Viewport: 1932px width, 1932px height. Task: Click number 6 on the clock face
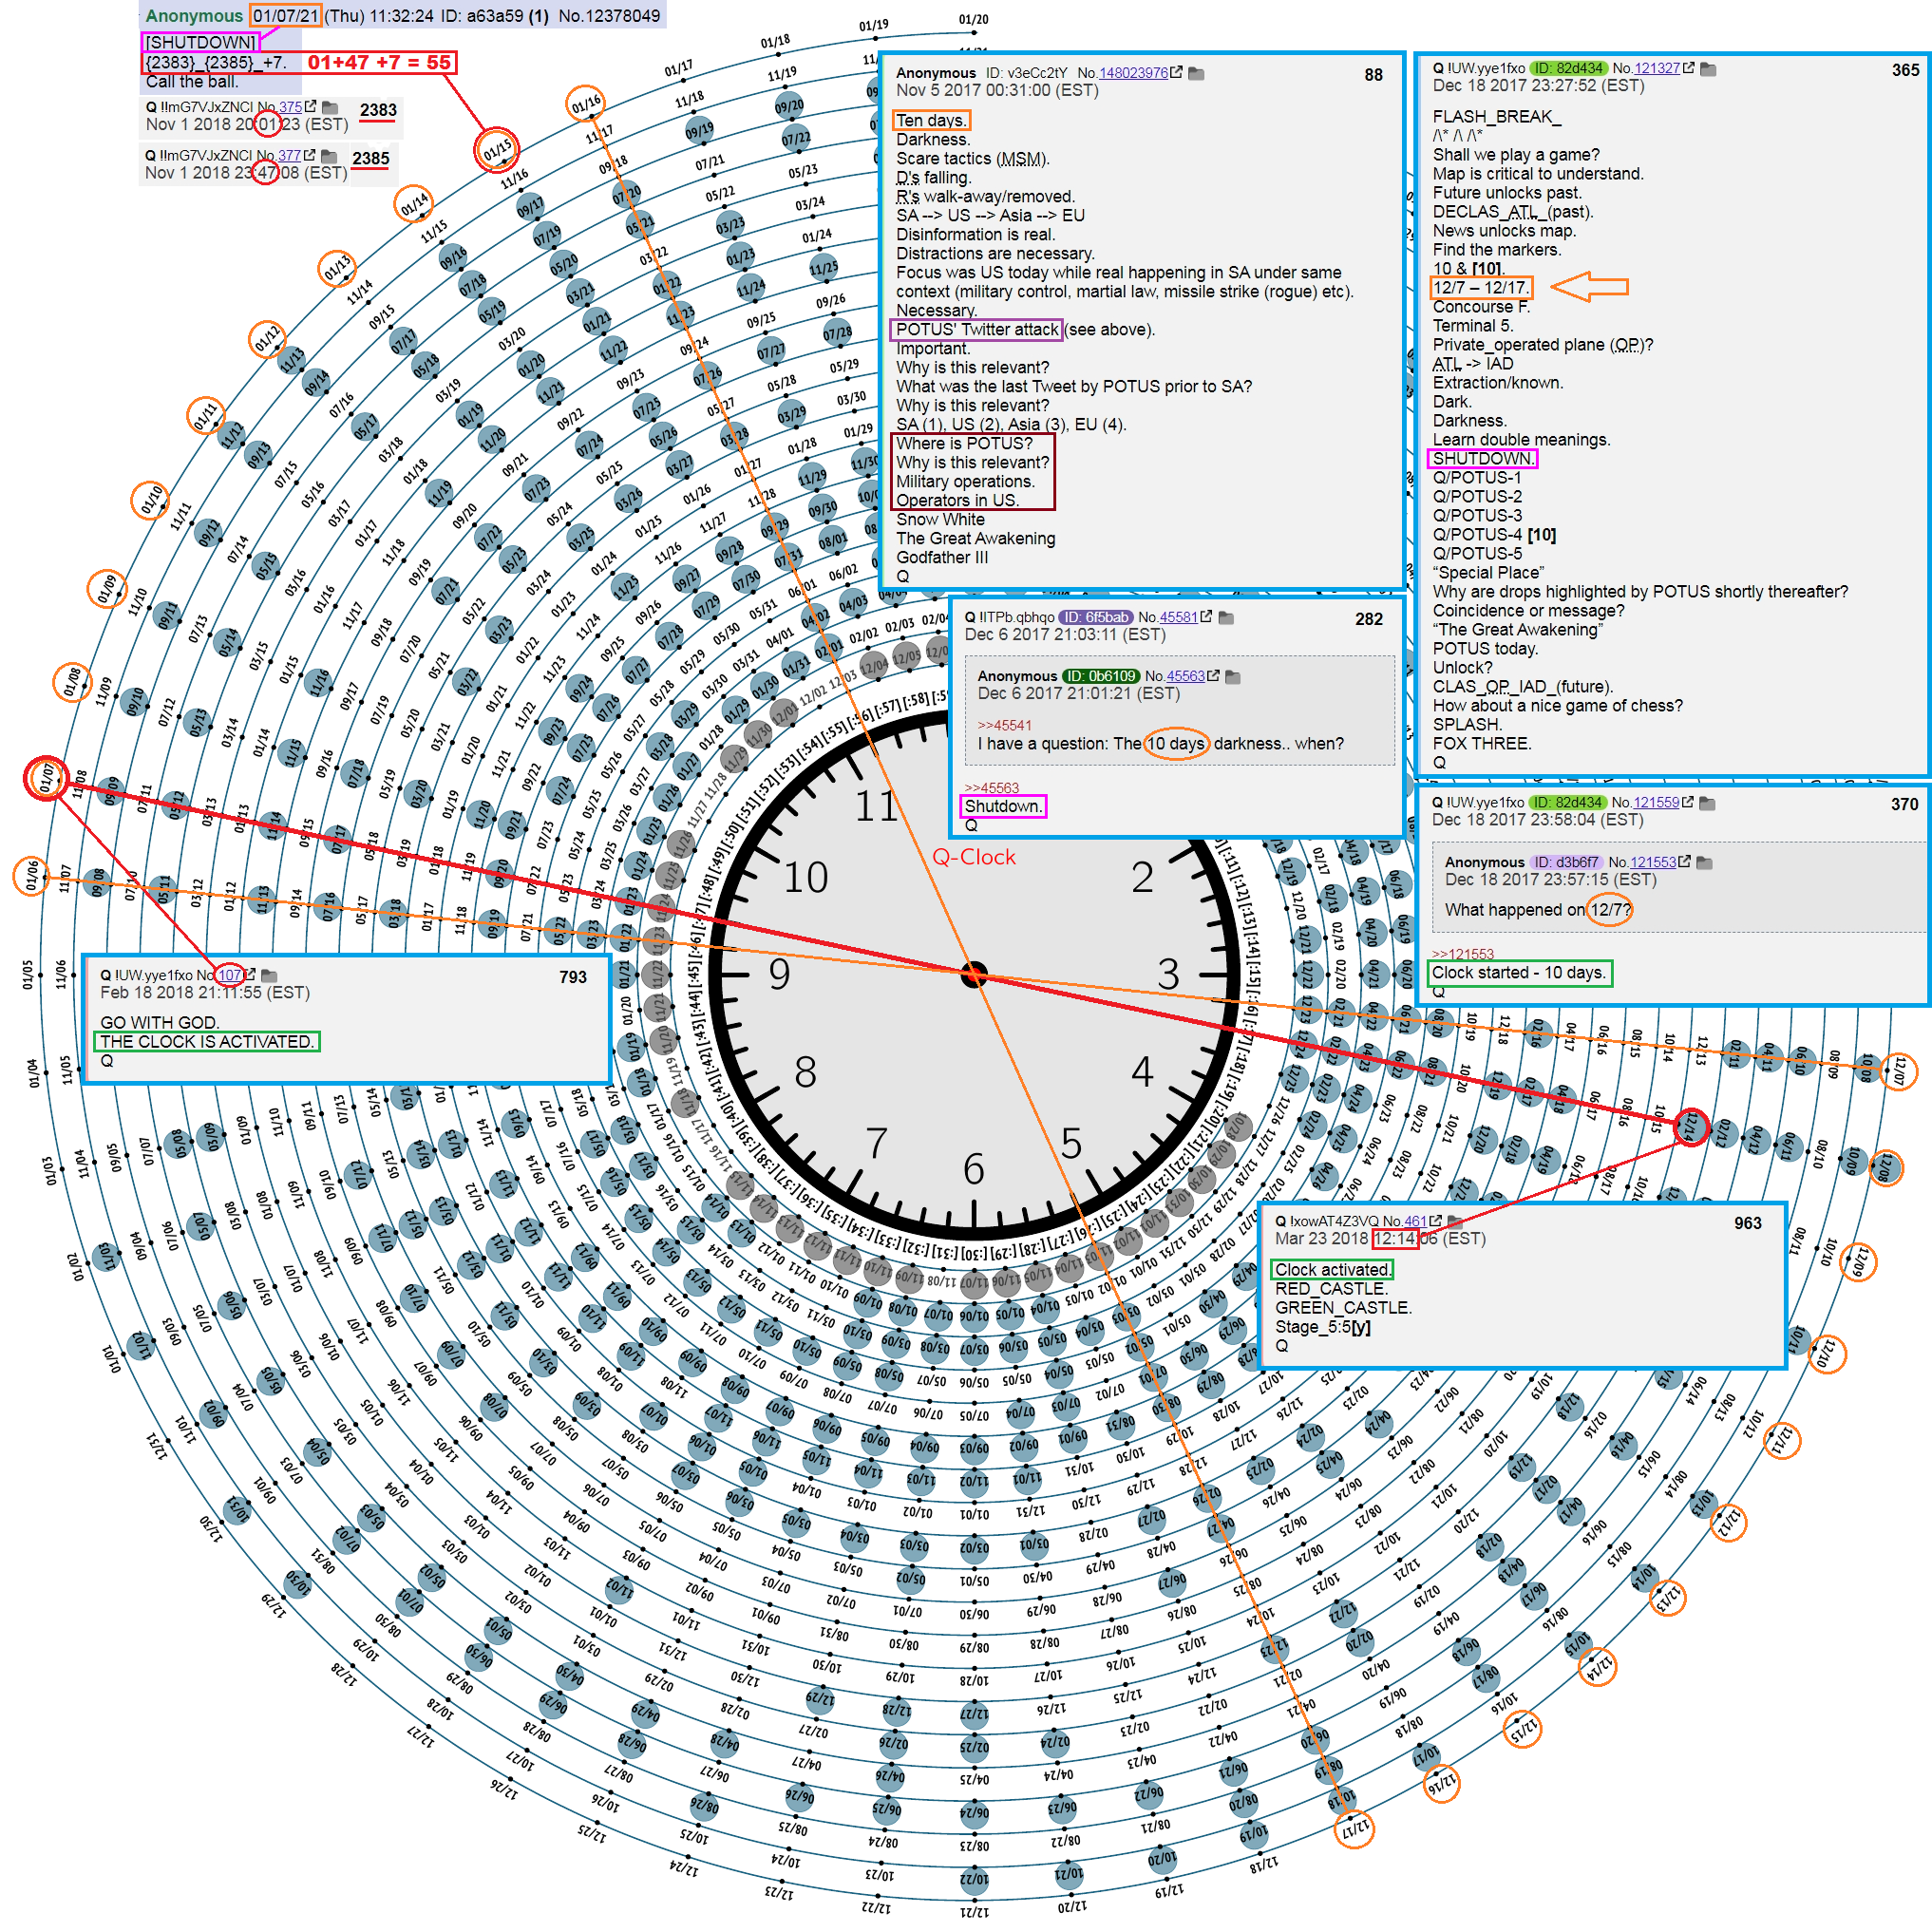[x=974, y=1169]
